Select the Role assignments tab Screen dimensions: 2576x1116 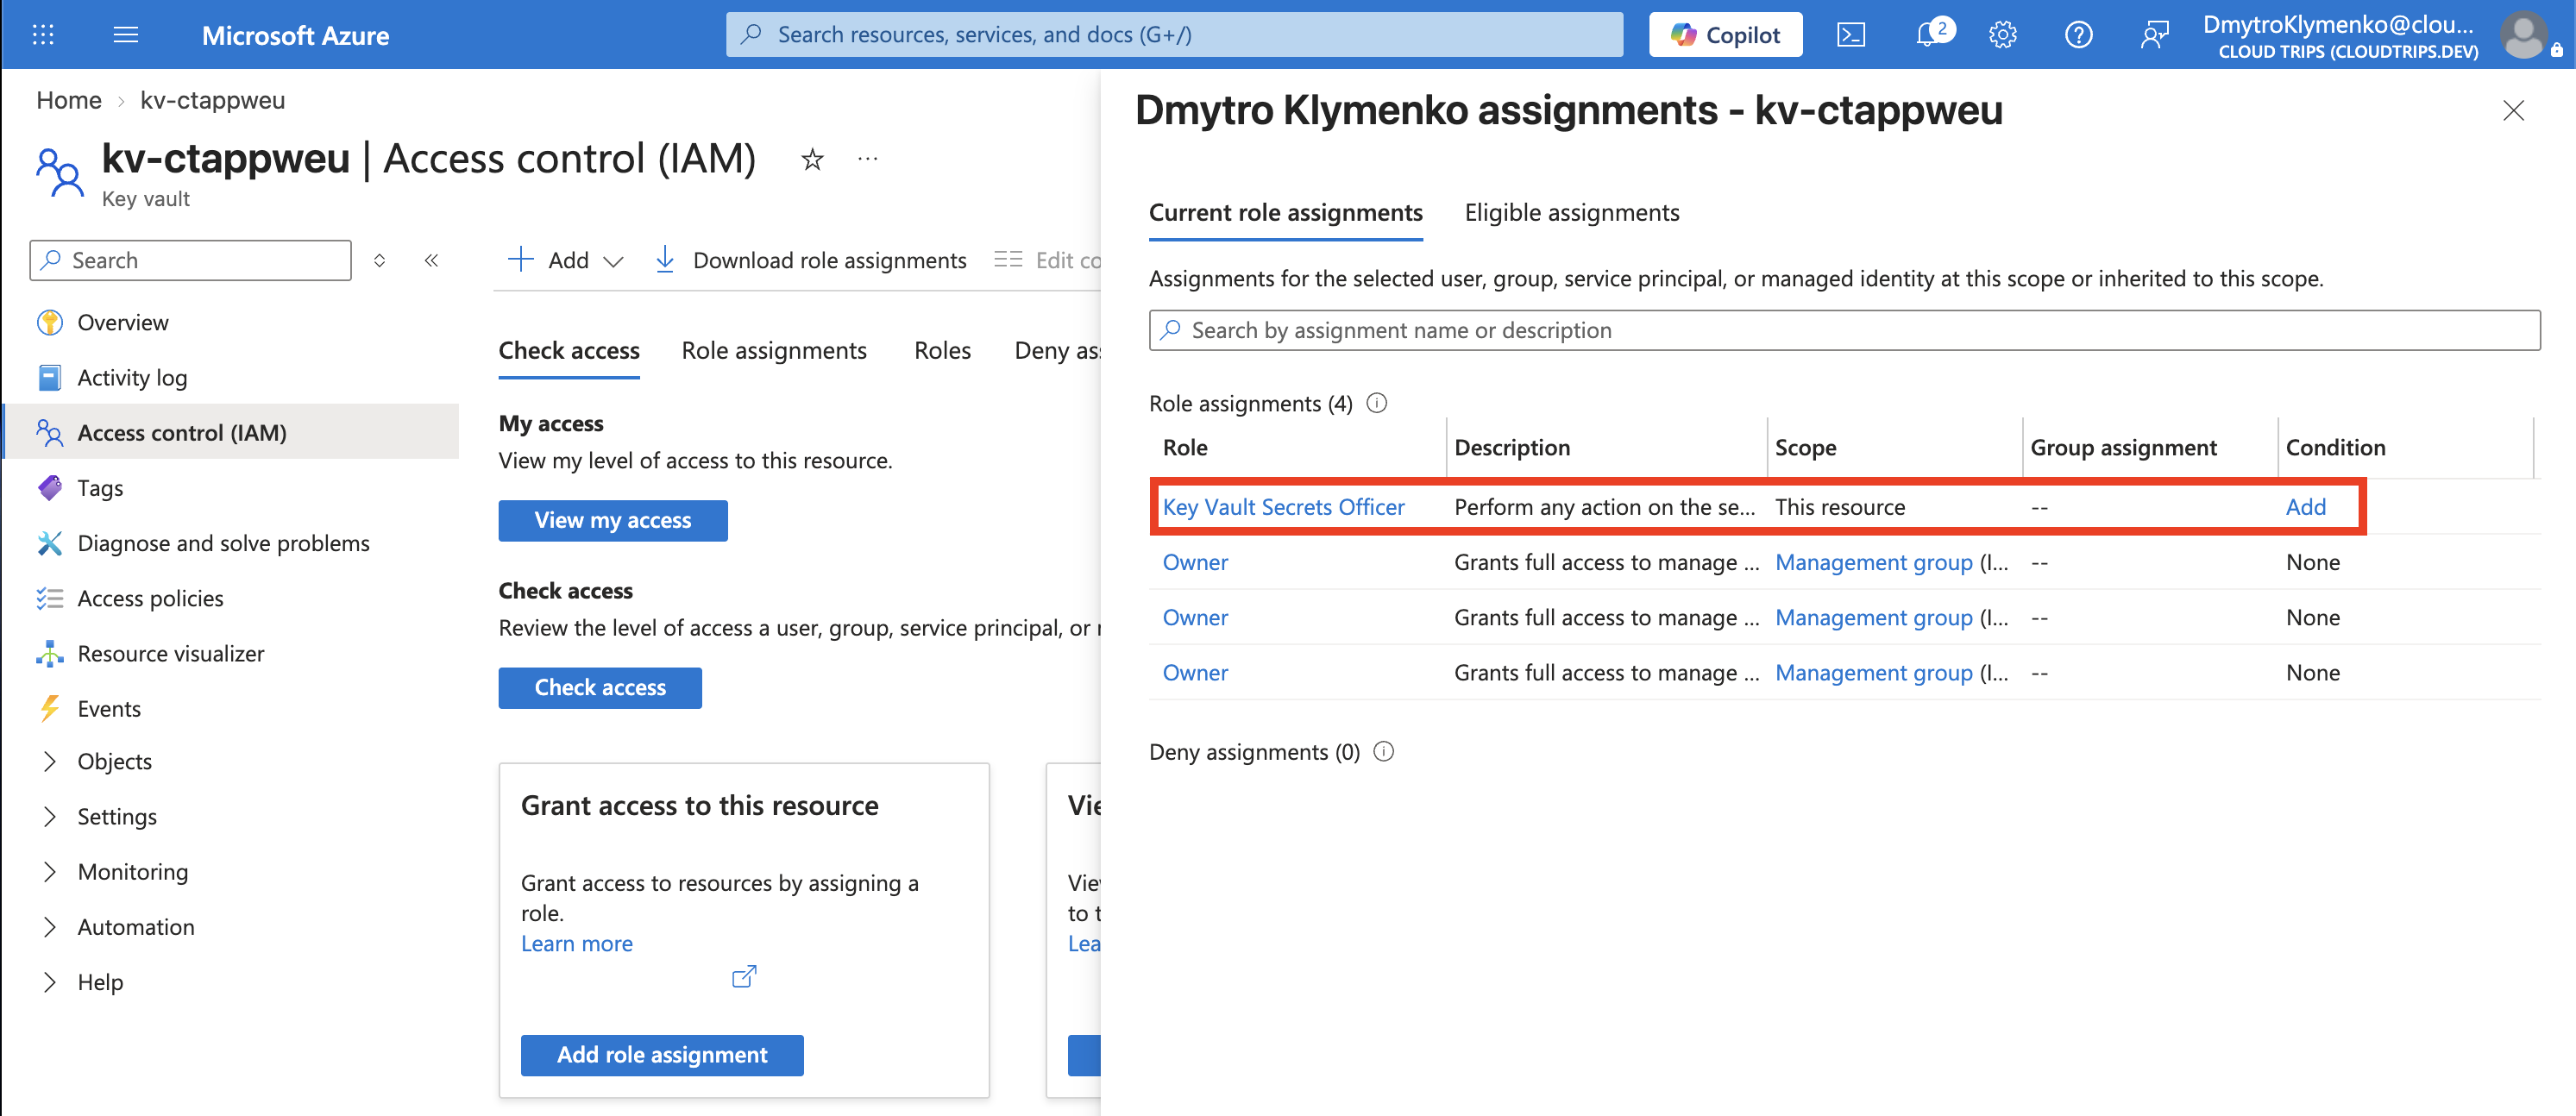[774, 351]
